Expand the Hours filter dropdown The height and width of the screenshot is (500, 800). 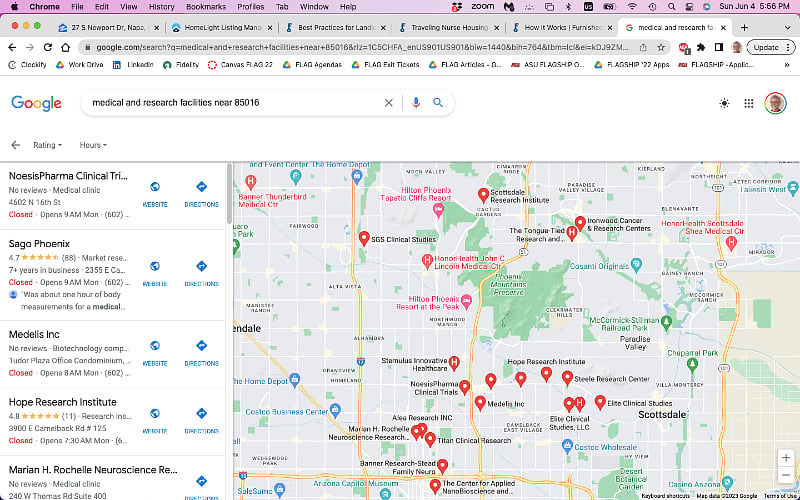[x=93, y=145]
